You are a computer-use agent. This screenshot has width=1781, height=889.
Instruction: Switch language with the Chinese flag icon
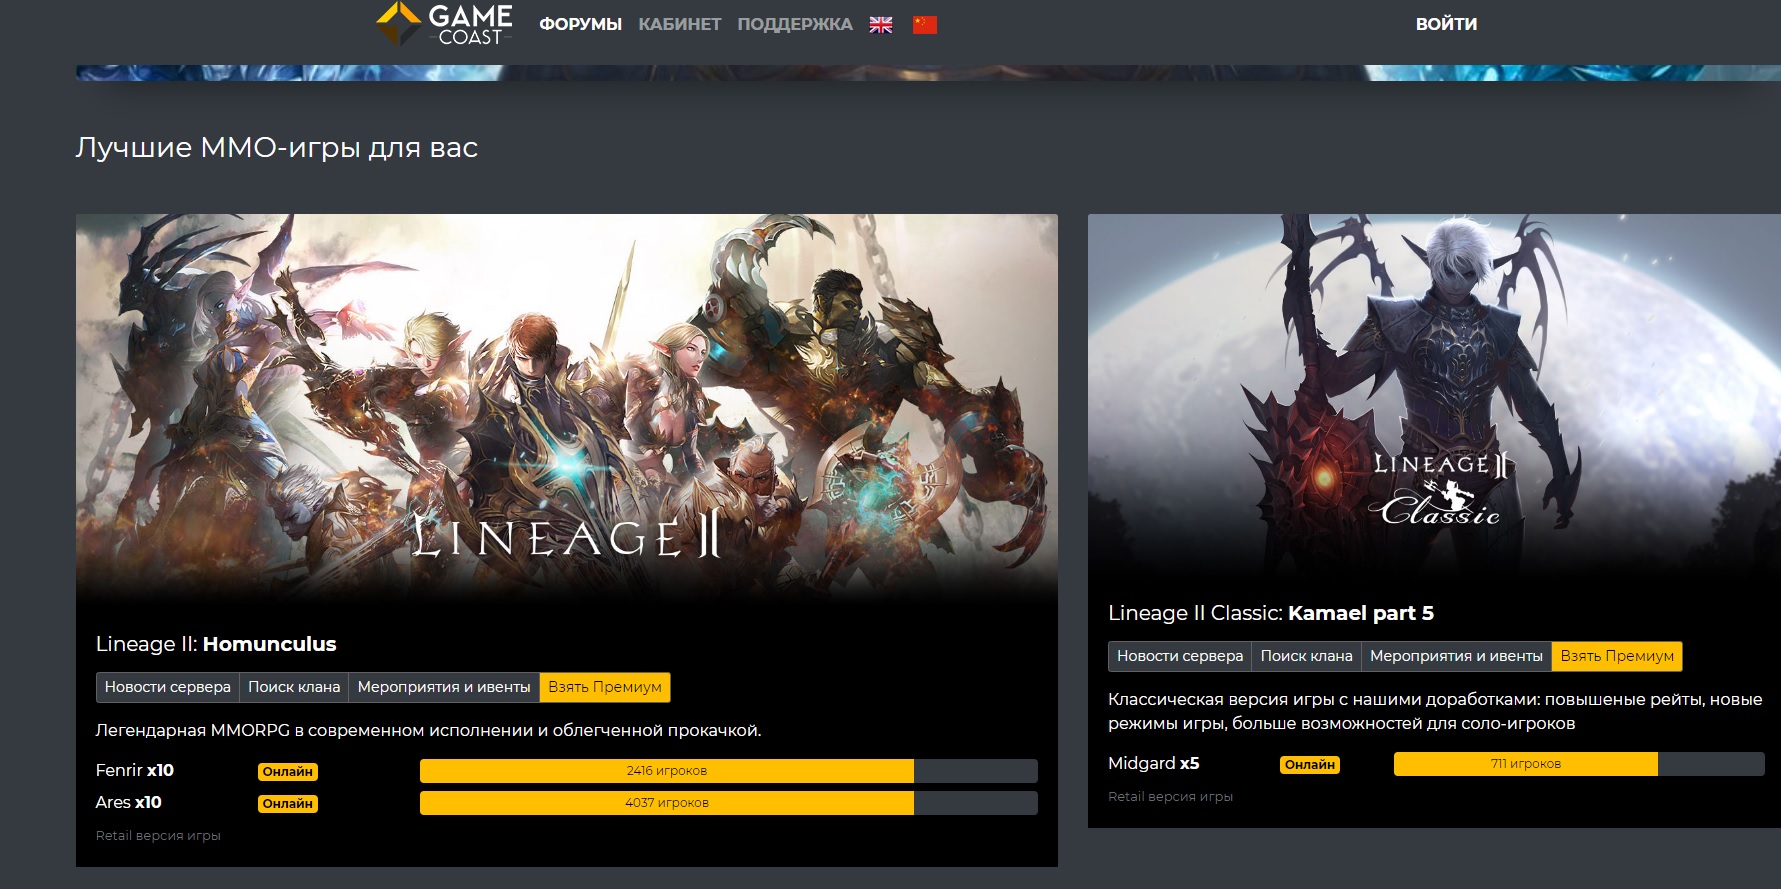pyautogui.click(x=925, y=25)
